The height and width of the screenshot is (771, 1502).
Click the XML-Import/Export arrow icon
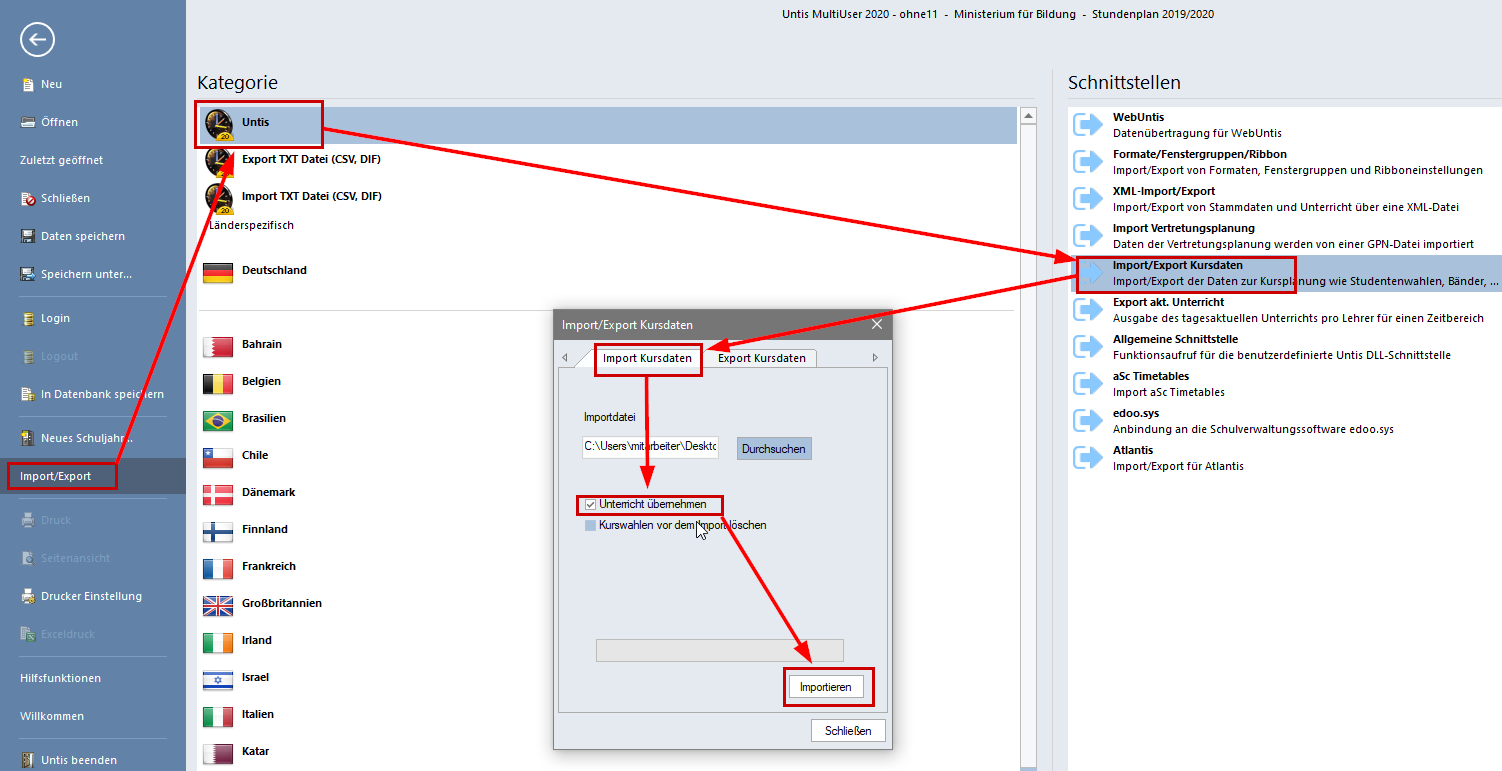coord(1087,199)
